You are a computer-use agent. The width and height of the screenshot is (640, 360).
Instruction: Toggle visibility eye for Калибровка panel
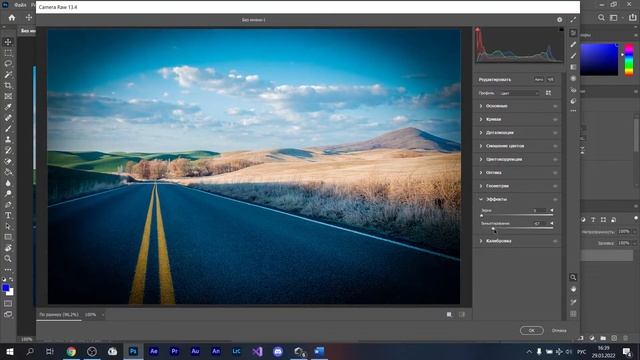(x=555, y=241)
